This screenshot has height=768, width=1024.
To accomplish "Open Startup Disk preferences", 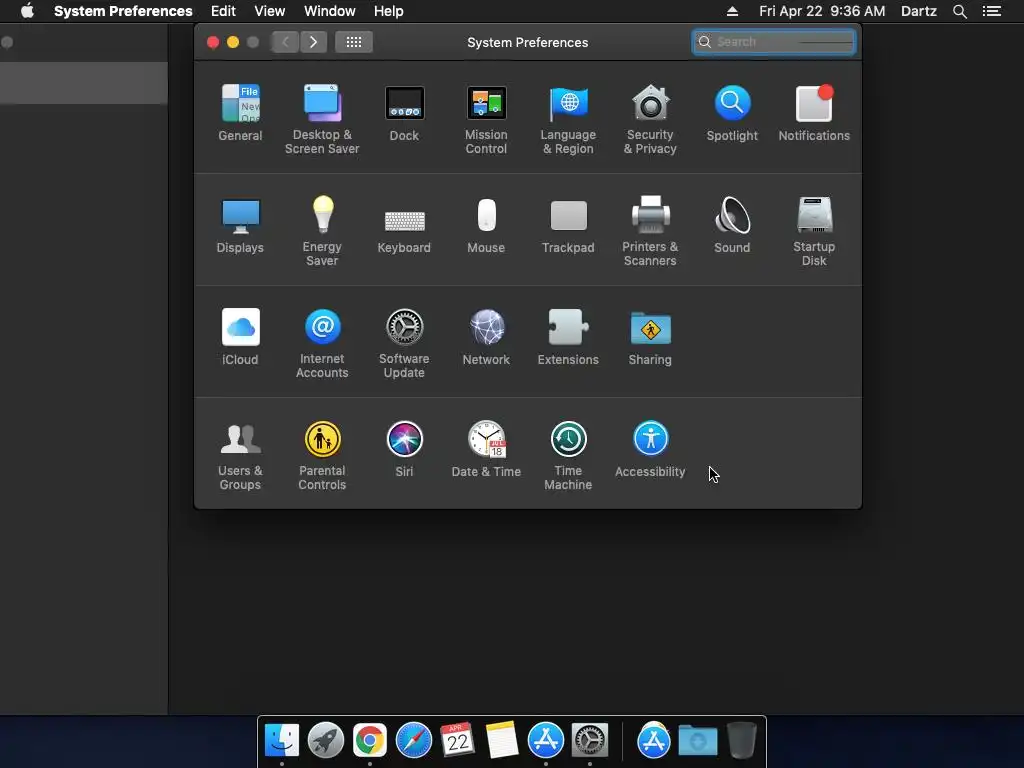I will tap(814, 231).
